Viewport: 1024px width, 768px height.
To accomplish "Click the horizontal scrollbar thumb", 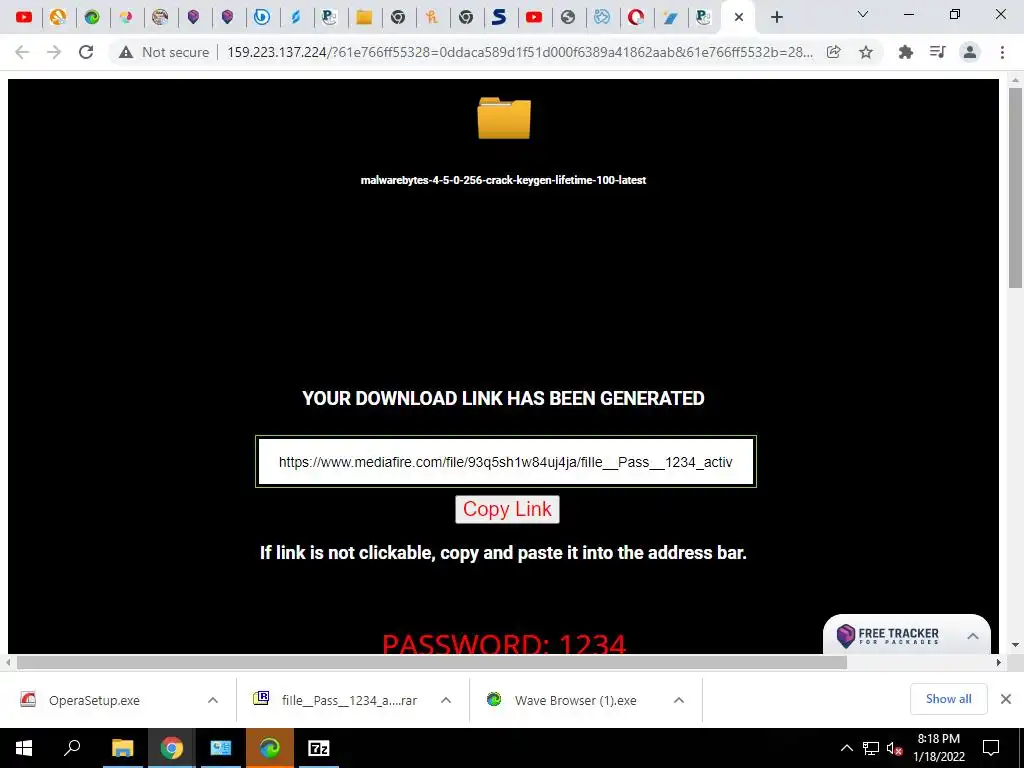I will (x=432, y=662).
